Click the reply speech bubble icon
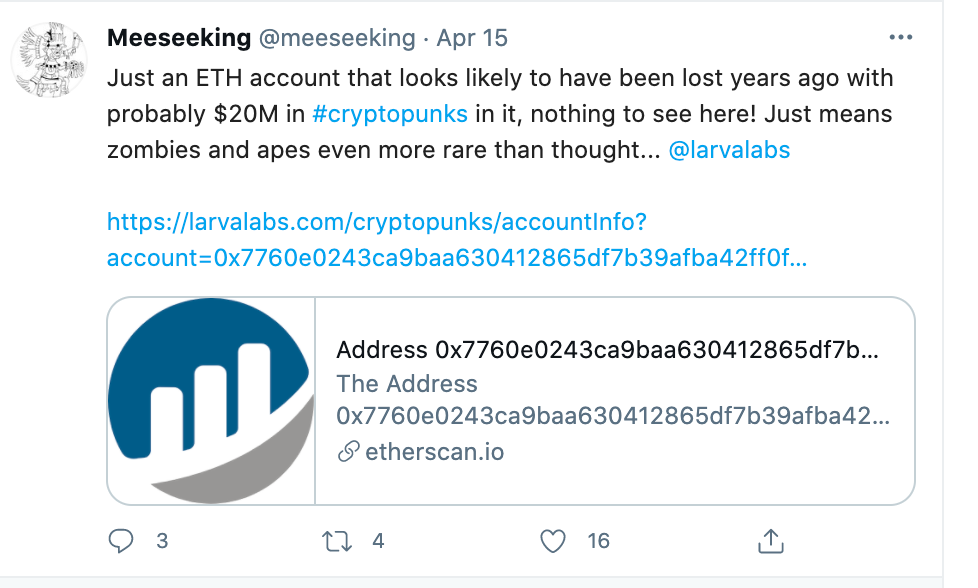 (x=120, y=541)
